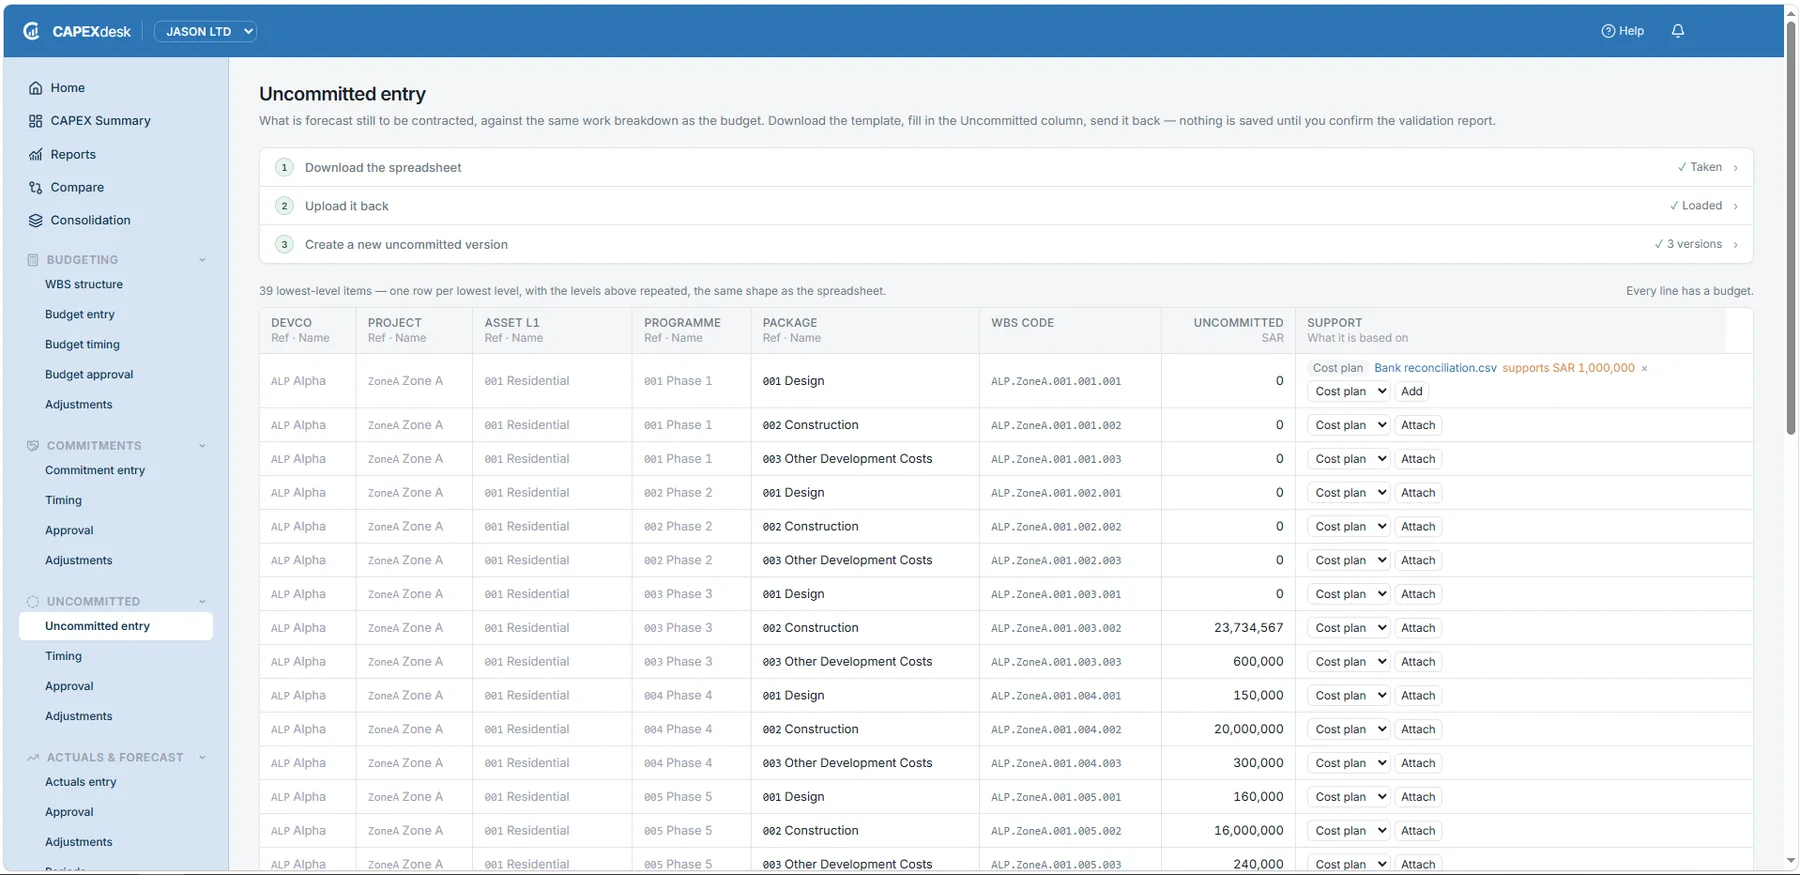1800x875 pixels.
Task: Click the Consolidation layers icon
Action: [x=36, y=221]
